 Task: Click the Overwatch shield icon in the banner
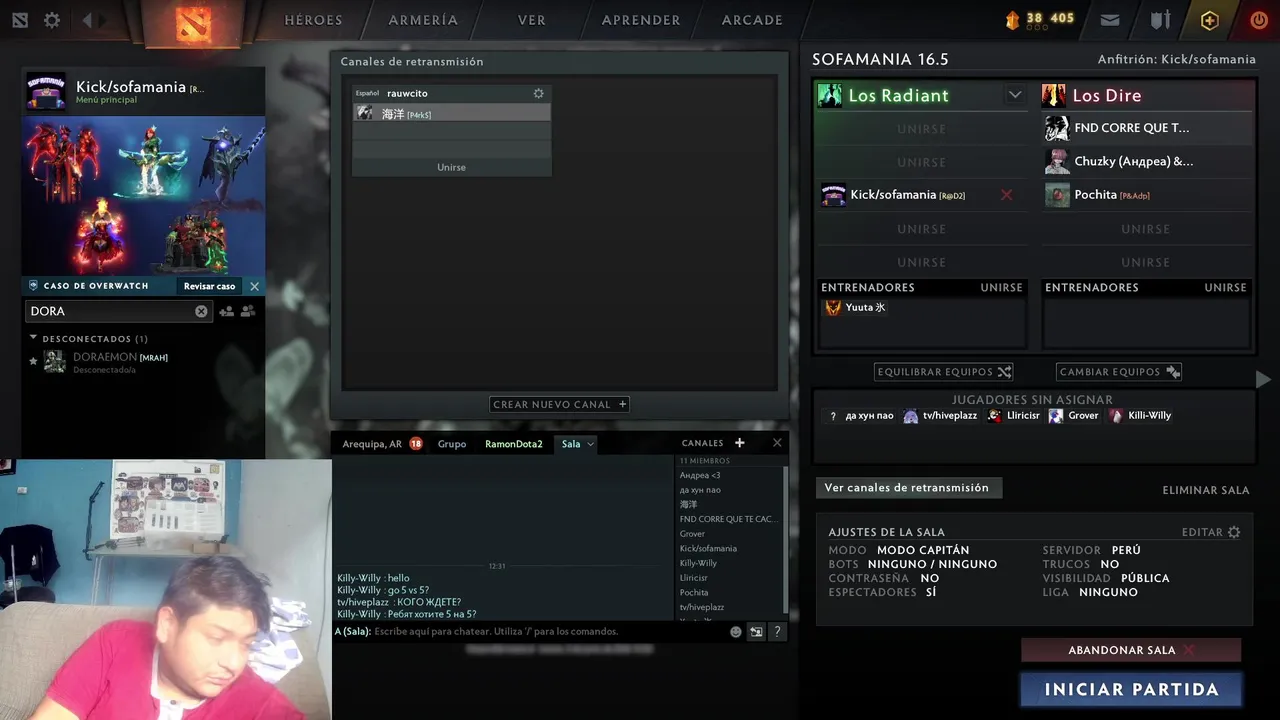click(x=34, y=286)
